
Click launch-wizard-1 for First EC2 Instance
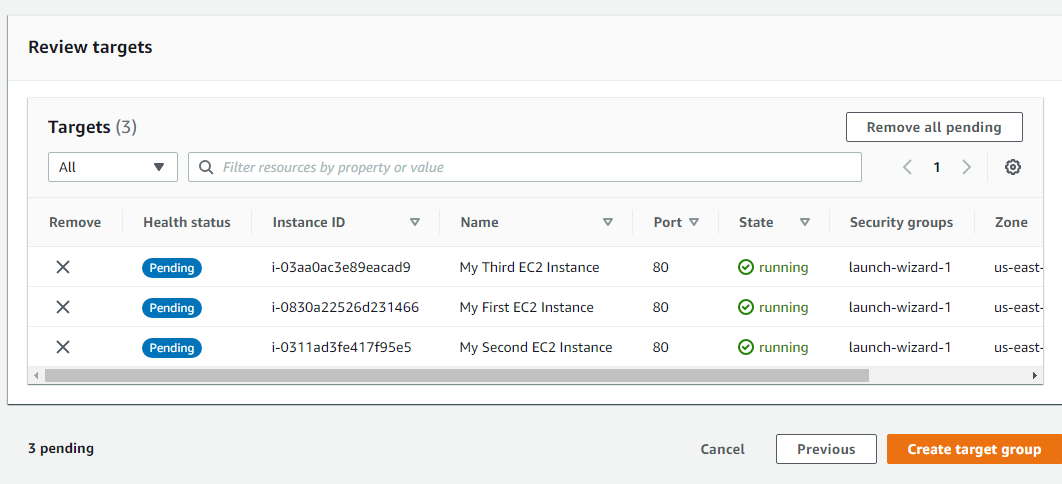pyautogui.click(x=900, y=307)
